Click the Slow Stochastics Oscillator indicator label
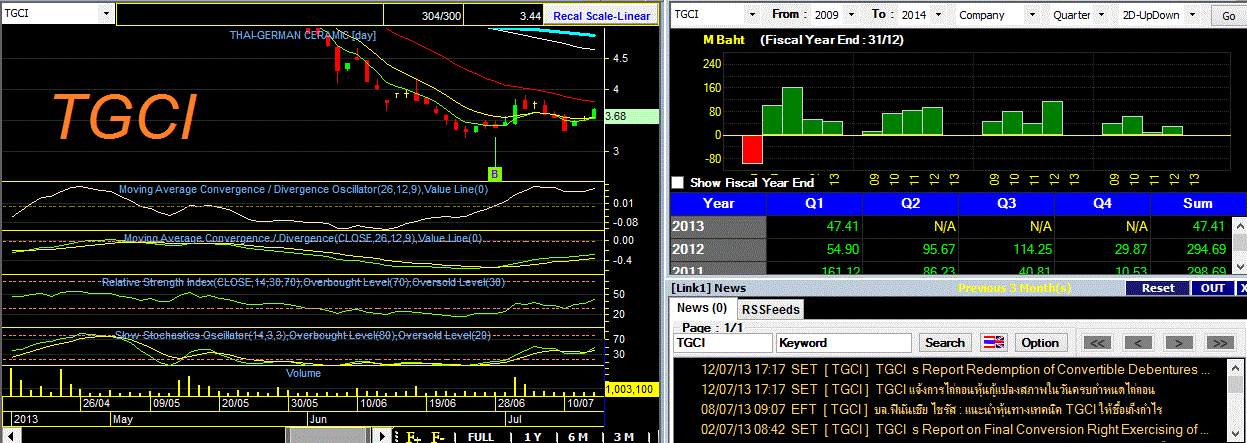This screenshot has height=443, width=1247. pyautogui.click(x=303, y=335)
